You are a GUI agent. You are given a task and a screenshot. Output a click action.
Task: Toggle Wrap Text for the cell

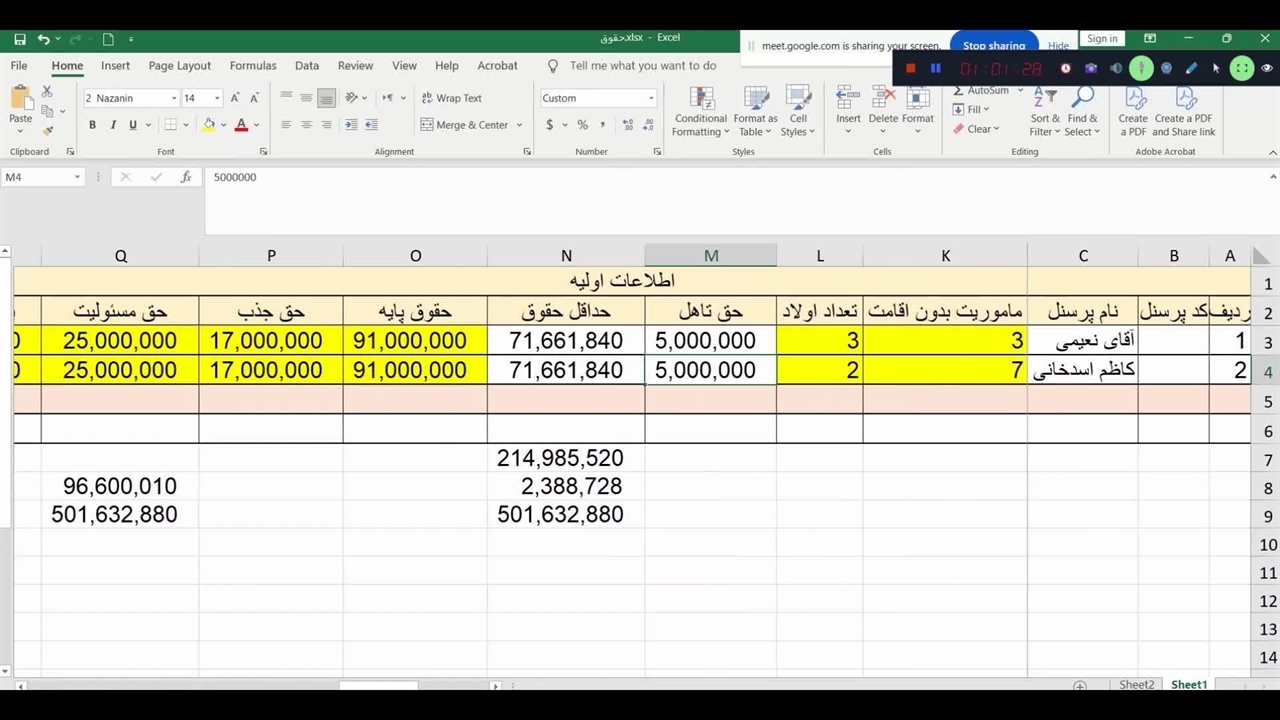450,98
